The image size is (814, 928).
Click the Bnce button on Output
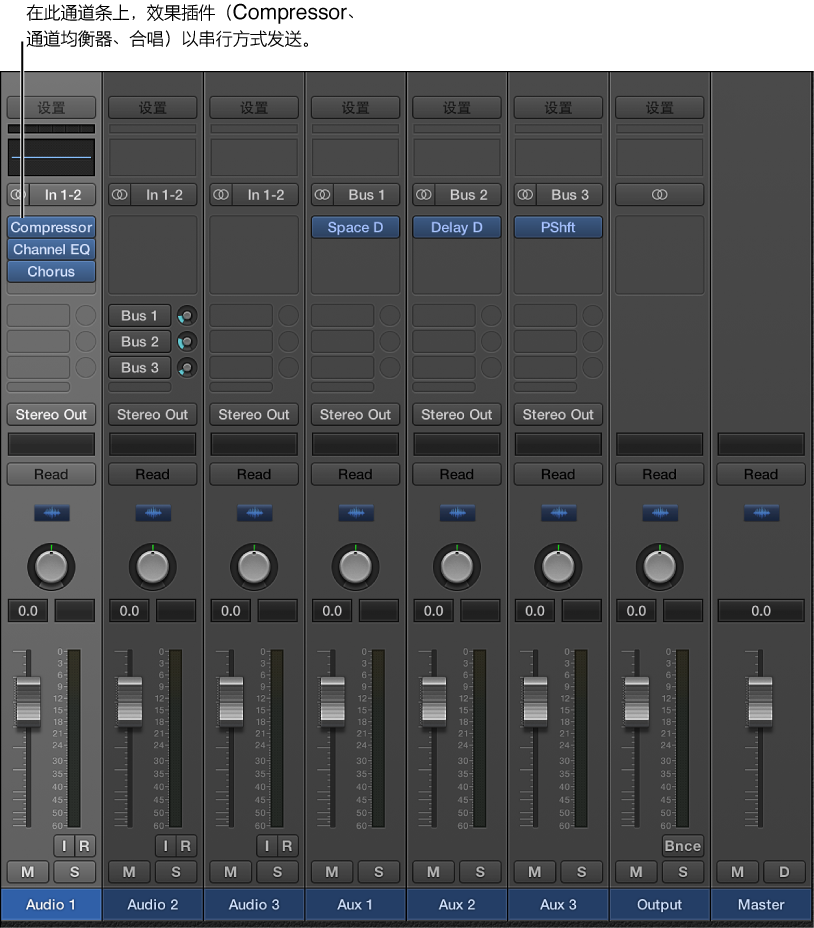[682, 846]
